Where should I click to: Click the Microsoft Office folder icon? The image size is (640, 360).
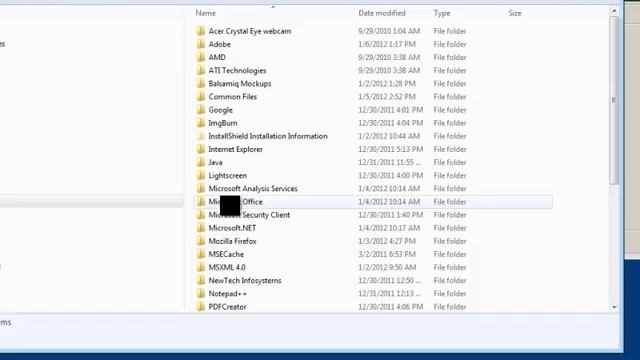[200, 202]
